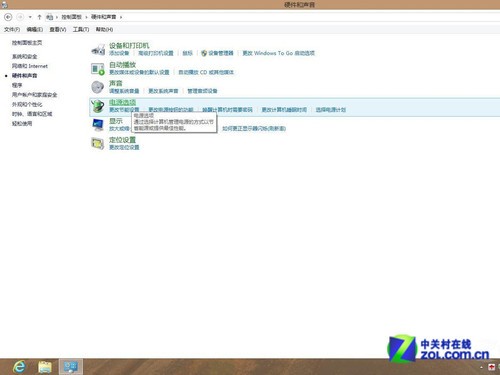Go up one folder level
Image resolution: width=500 pixels, height=375 pixels.
pos(39,17)
